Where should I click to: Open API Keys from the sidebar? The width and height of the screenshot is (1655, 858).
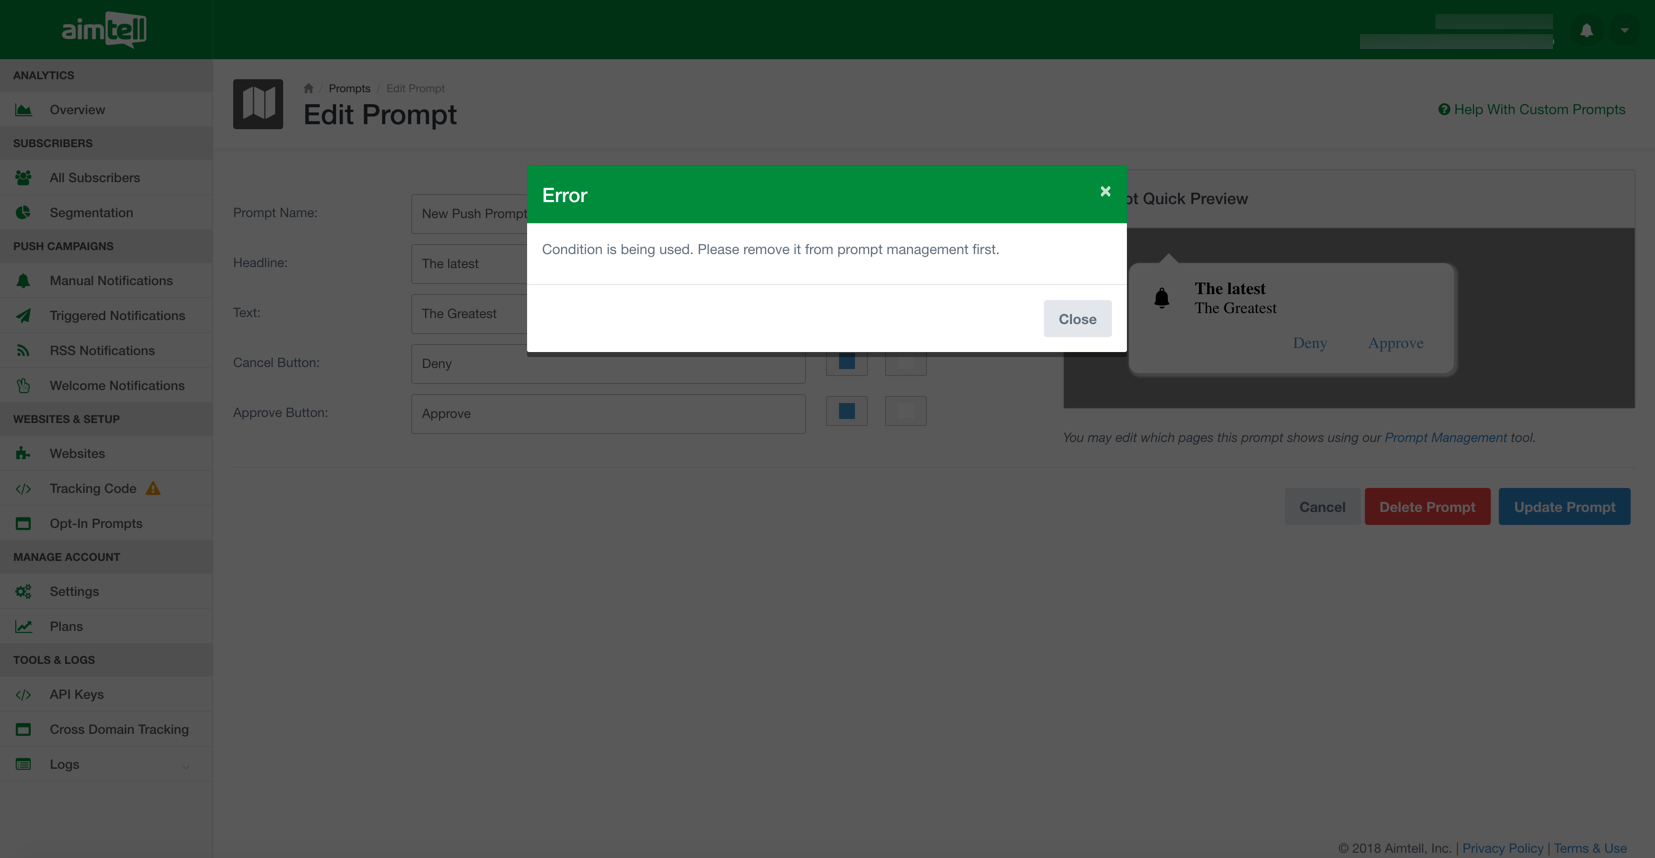(x=77, y=695)
